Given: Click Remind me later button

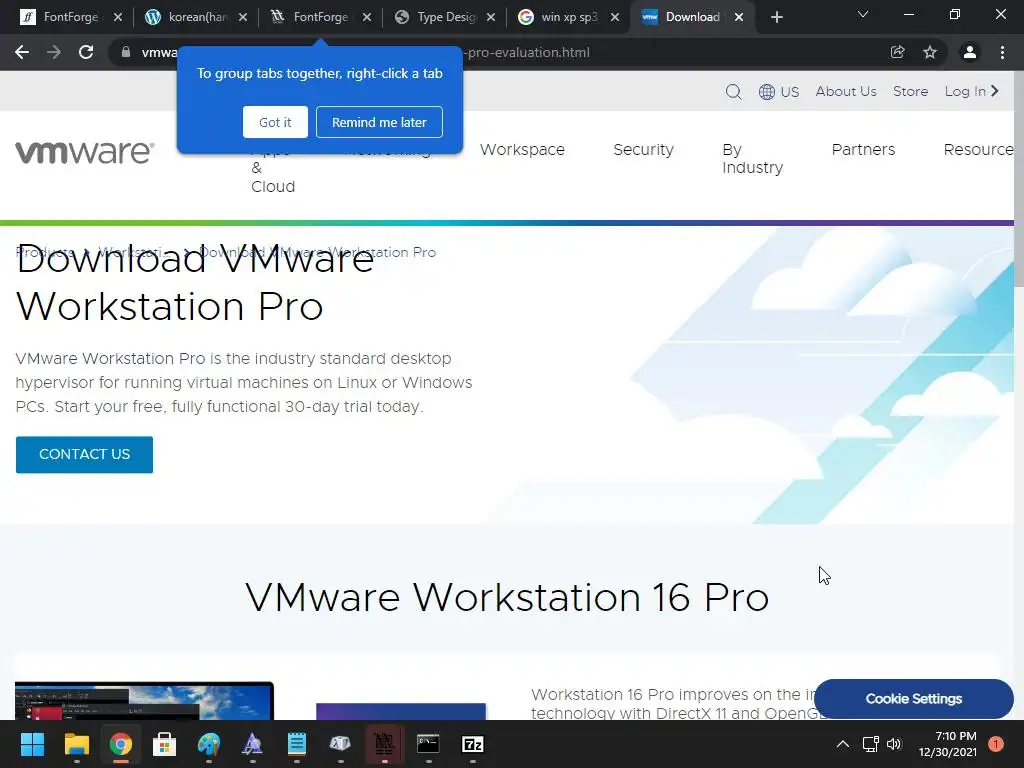Looking at the screenshot, I should tap(379, 122).
